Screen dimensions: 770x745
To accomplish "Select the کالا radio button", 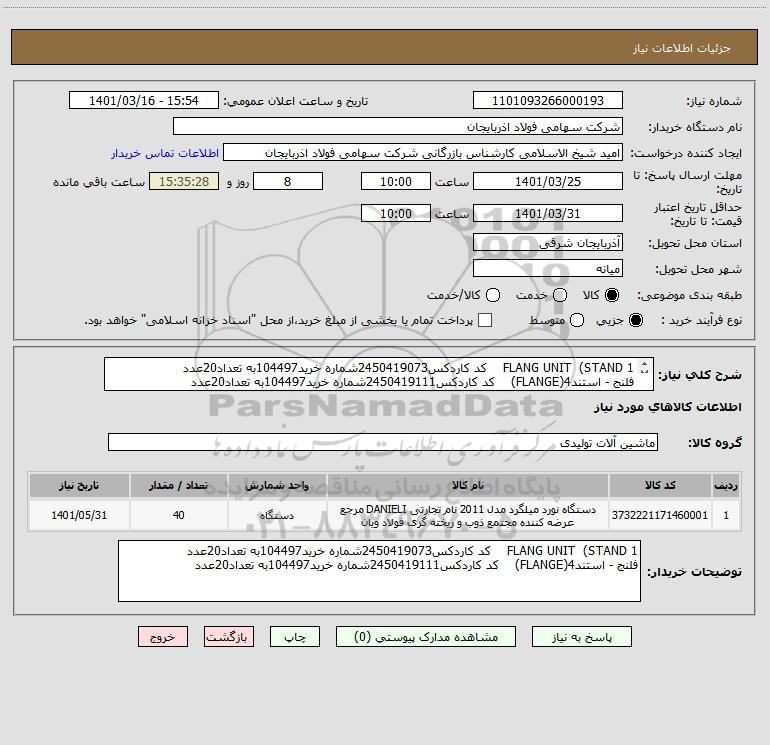I will click(612, 295).
